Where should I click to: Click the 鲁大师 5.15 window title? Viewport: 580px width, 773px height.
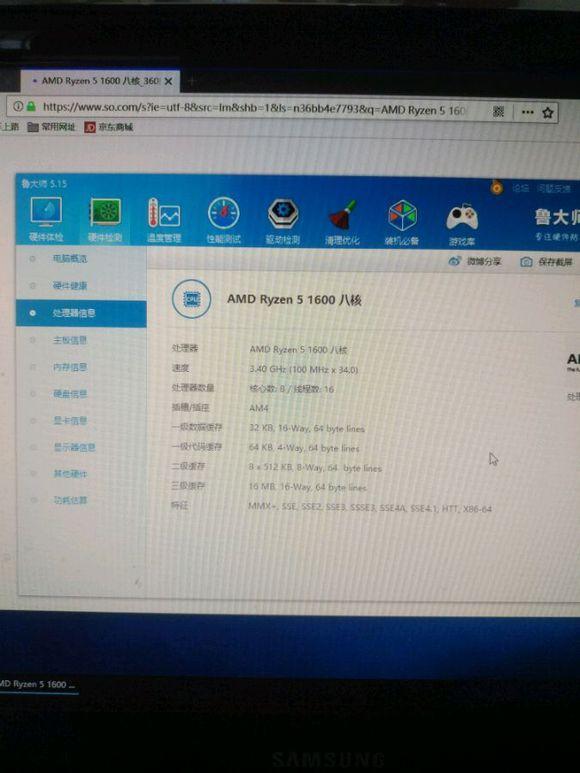(43, 183)
